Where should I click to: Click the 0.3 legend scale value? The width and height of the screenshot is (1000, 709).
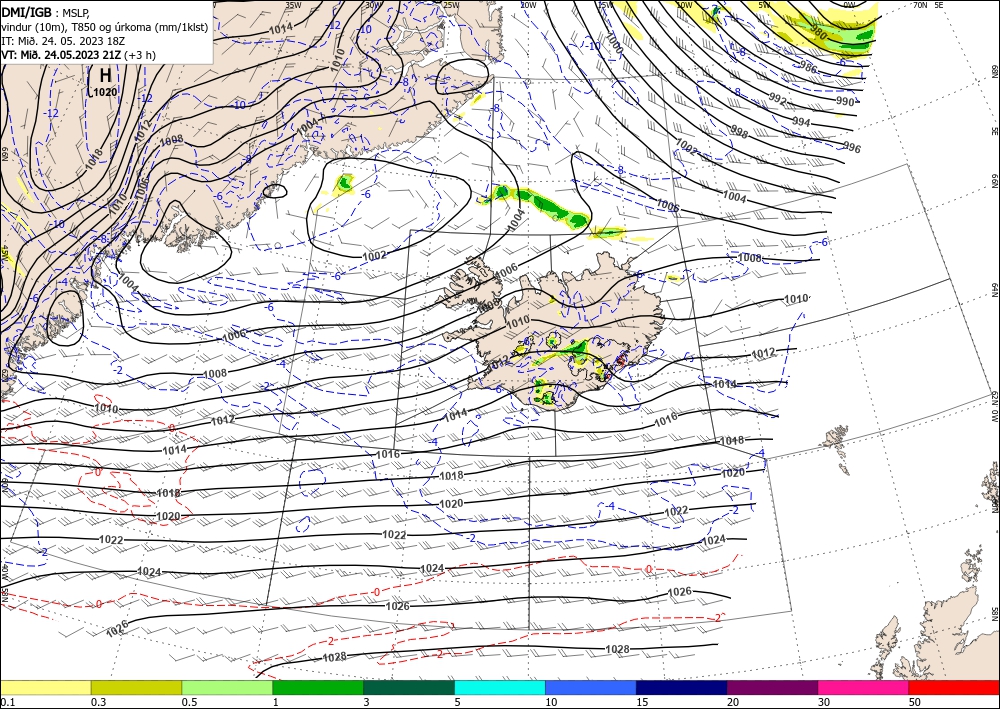point(98,702)
